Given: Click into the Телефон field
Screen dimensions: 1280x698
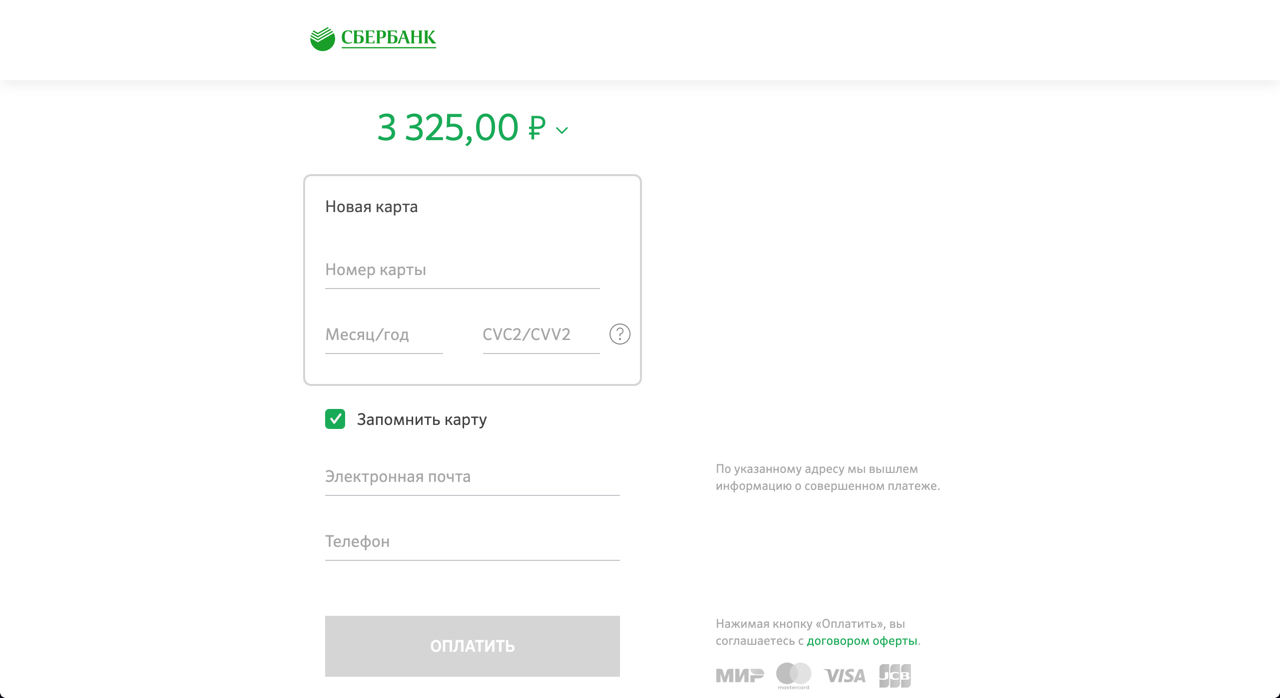Looking at the screenshot, I should click(472, 542).
